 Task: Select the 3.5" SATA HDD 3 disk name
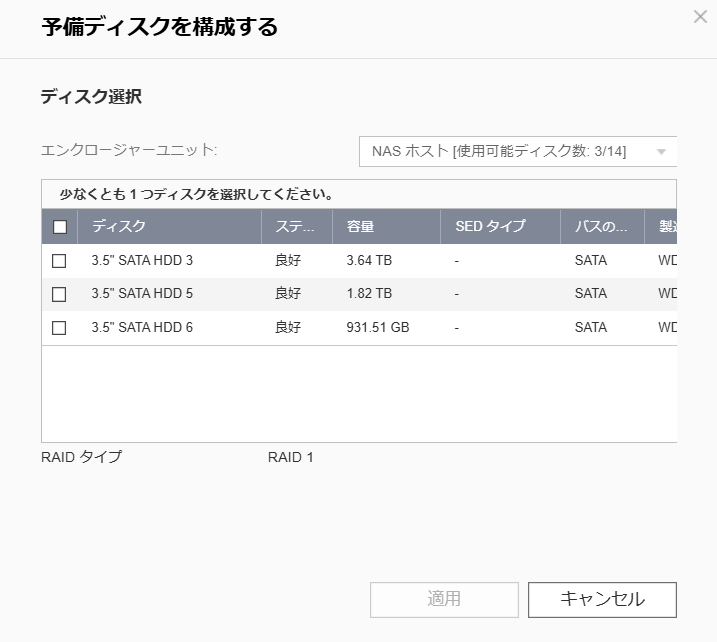pos(142,261)
